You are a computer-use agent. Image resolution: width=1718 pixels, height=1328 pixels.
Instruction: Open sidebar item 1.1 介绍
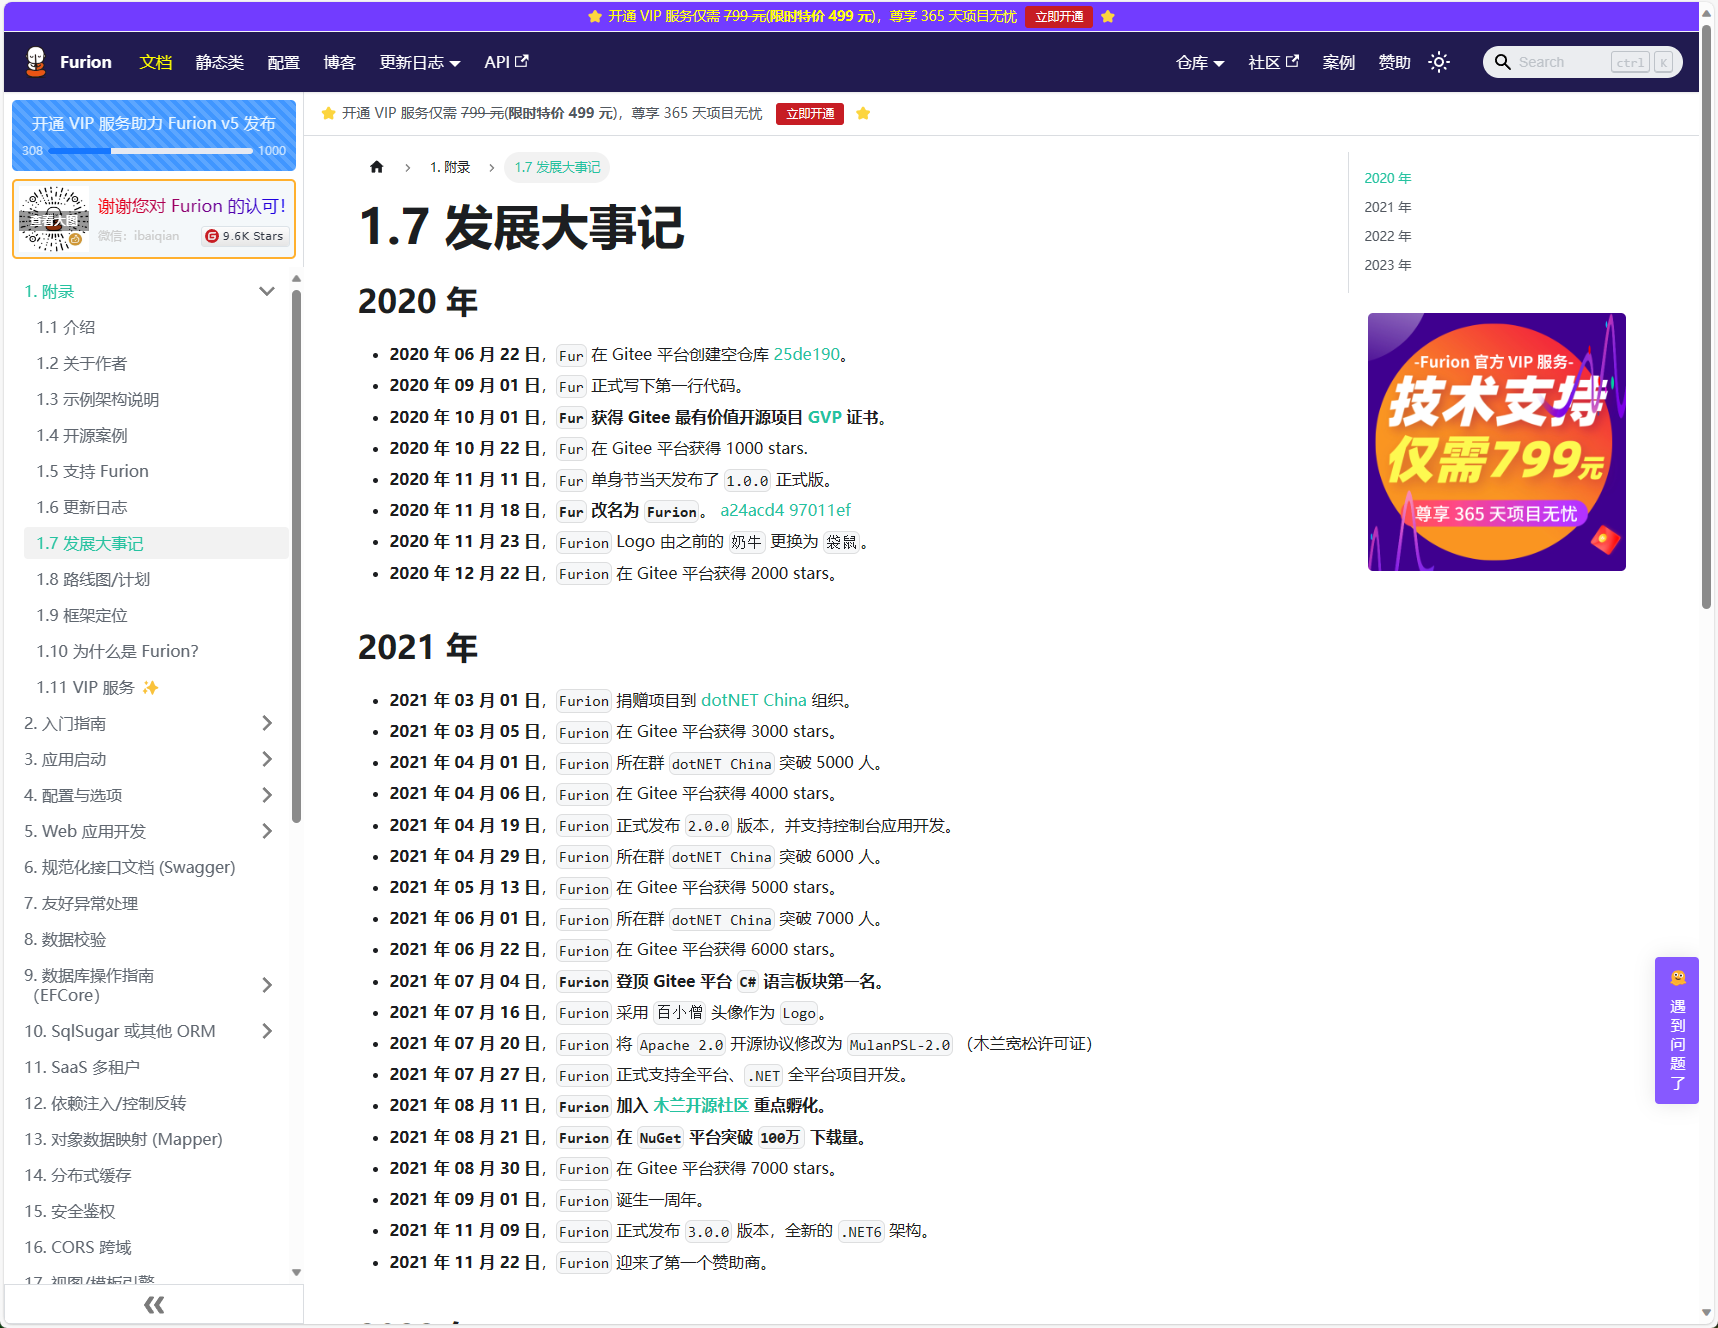coord(156,327)
